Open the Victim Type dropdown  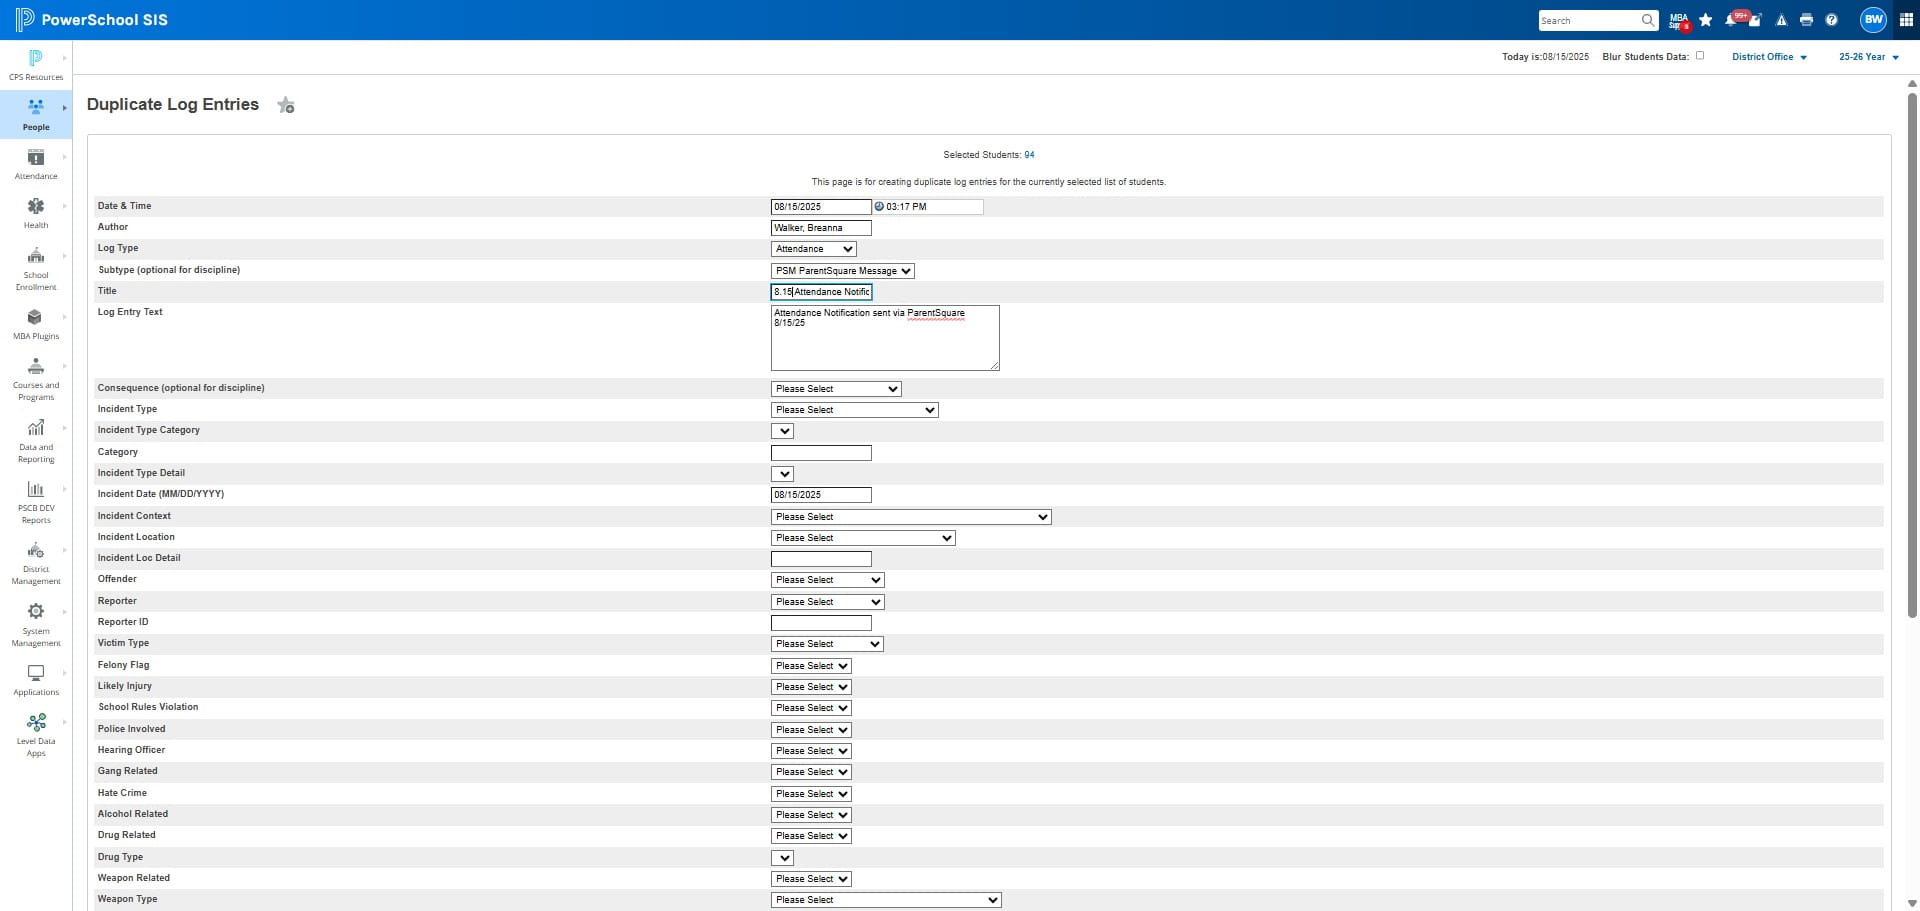pos(827,644)
